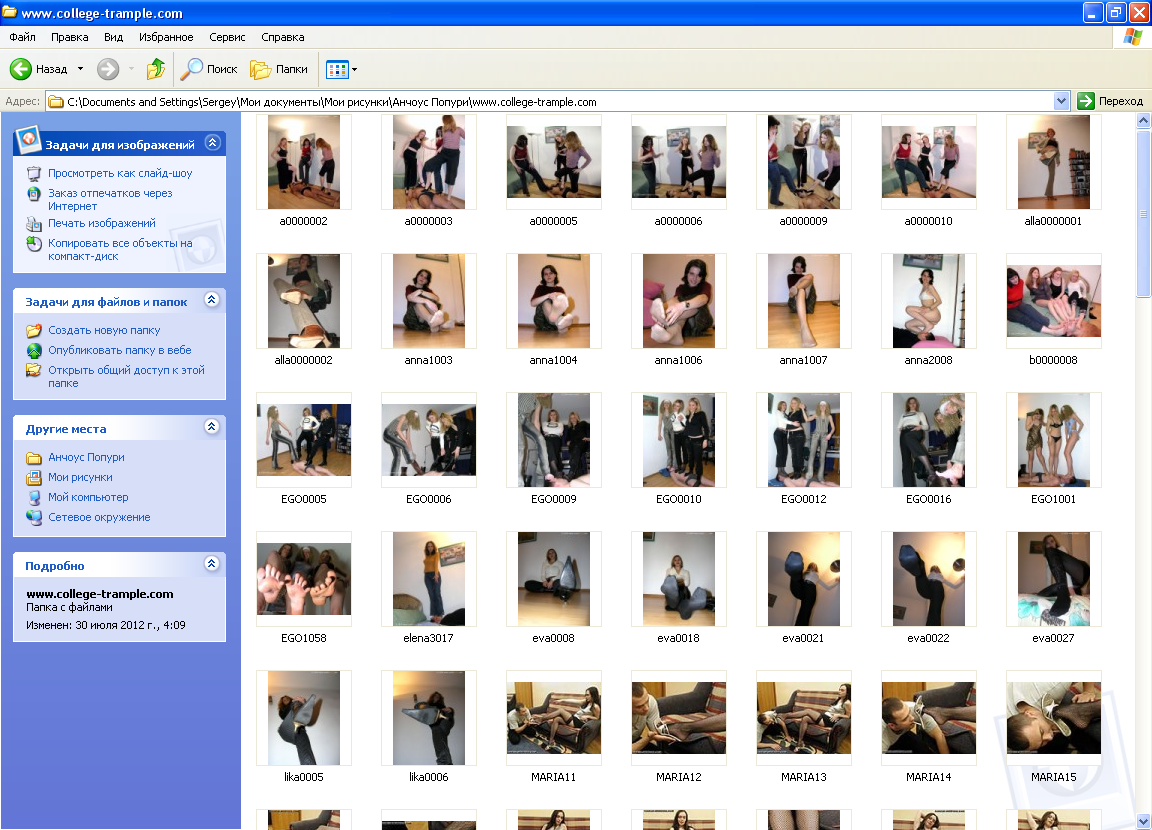The height and width of the screenshot is (830, 1152).
Task: Toggle the Folders pane button
Action: (x=278, y=69)
